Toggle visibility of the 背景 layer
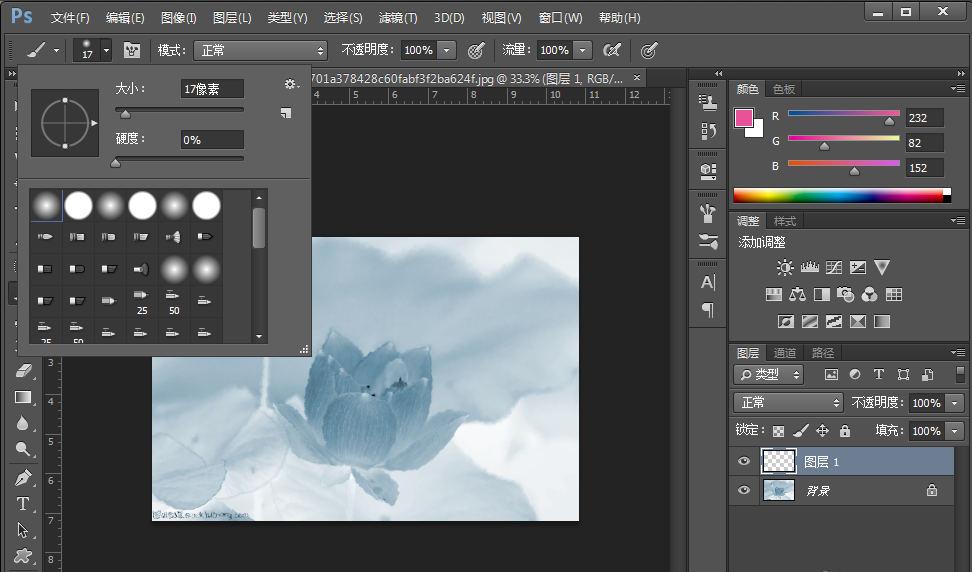The width and height of the screenshot is (972, 572). 743,490
